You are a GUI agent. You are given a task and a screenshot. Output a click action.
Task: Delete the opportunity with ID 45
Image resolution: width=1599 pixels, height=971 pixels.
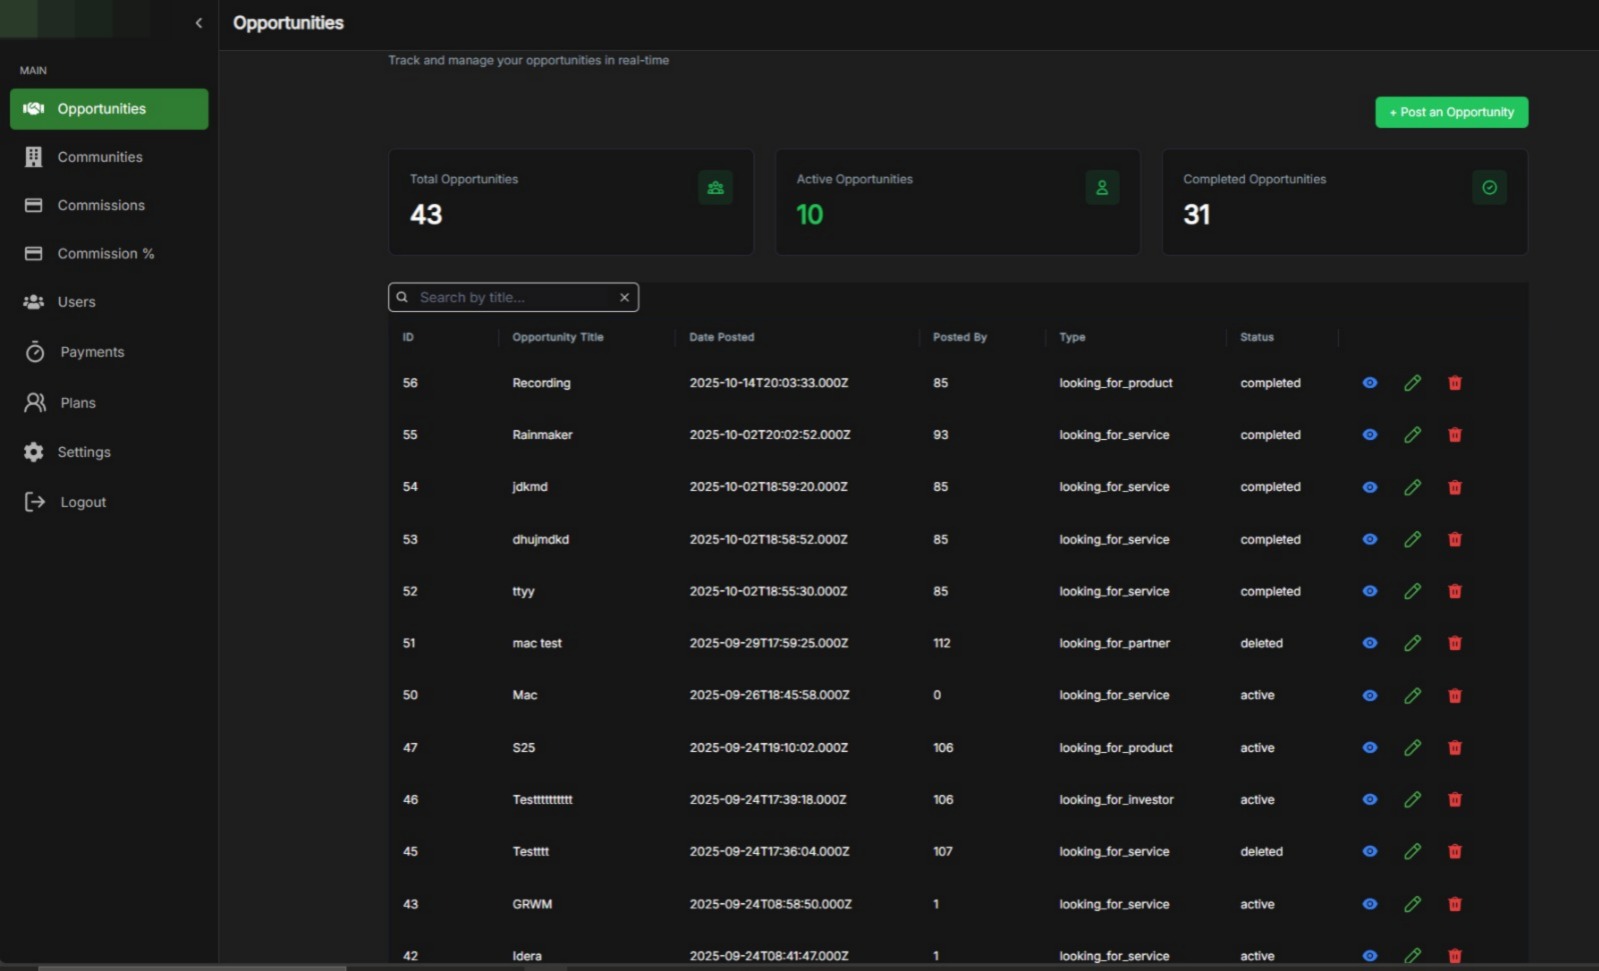click(x=1455, y=851)
